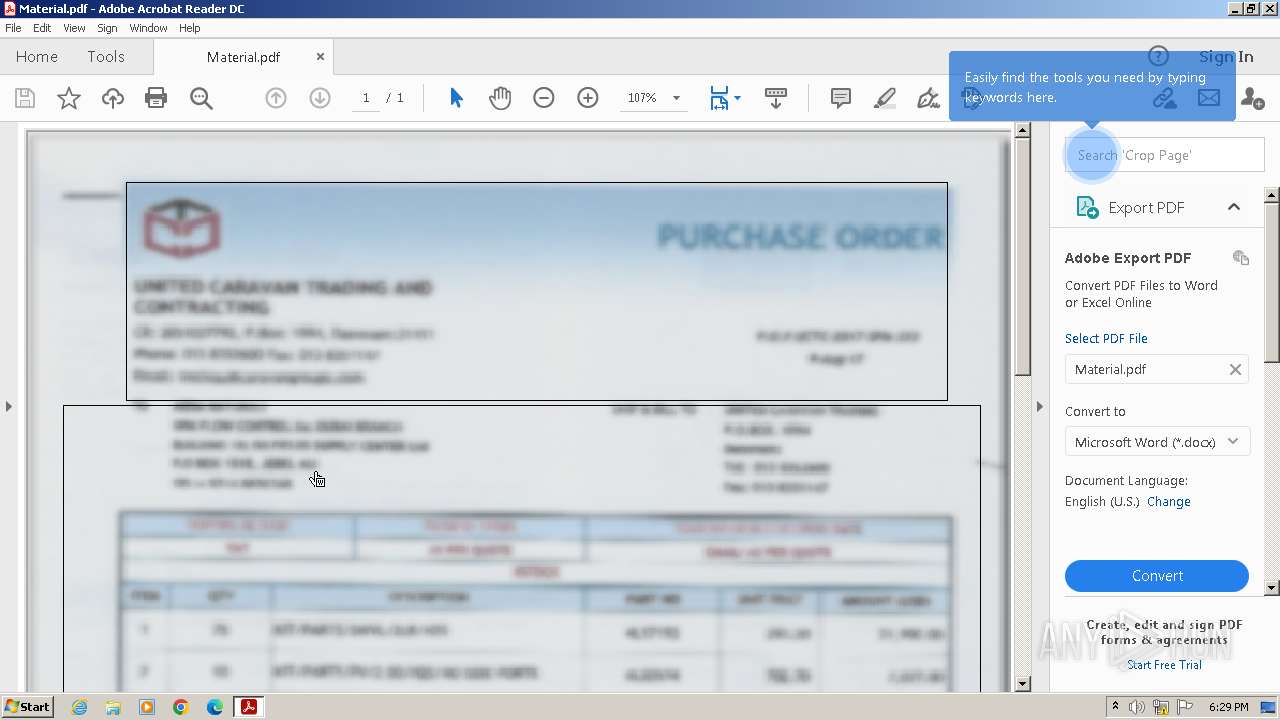Click the scrolling mode icon
Screen dimensions: 1280x720
pos(775,98)
